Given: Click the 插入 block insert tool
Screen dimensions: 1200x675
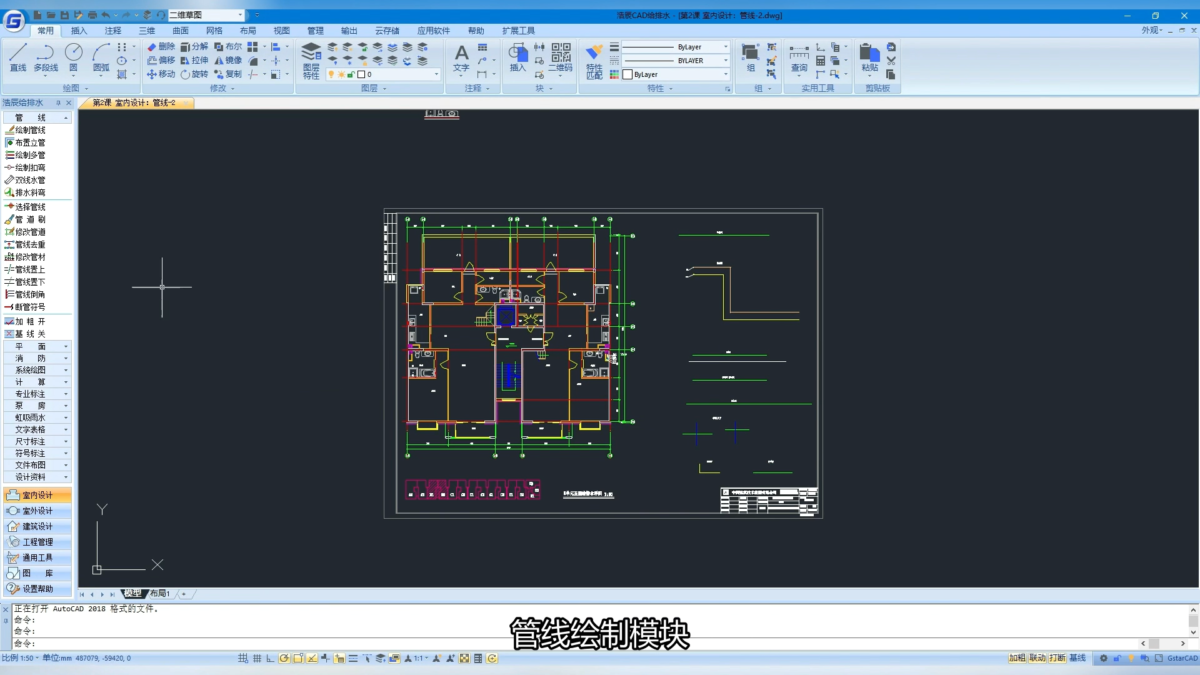Looking at the screenshot, I should pos(518,59).
